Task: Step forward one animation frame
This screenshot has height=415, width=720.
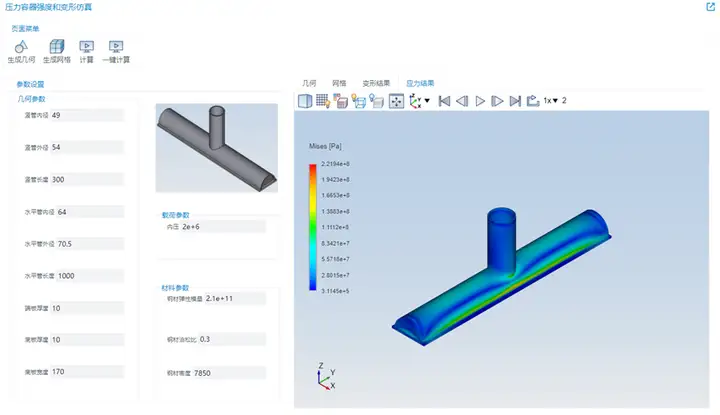Action: tap(497, 101)
